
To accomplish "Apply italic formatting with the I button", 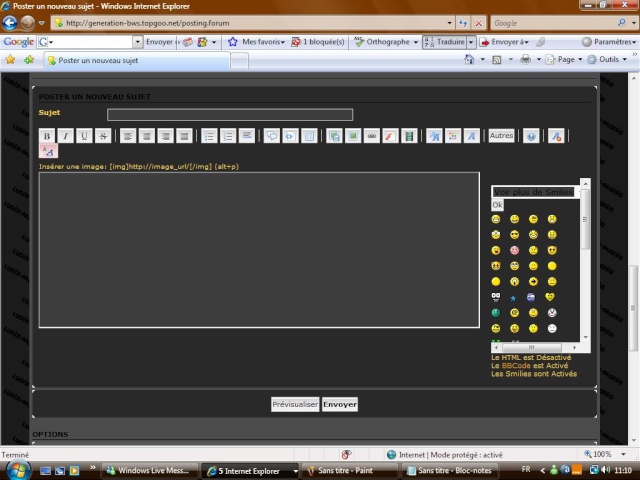I will [x=65, y=135].
